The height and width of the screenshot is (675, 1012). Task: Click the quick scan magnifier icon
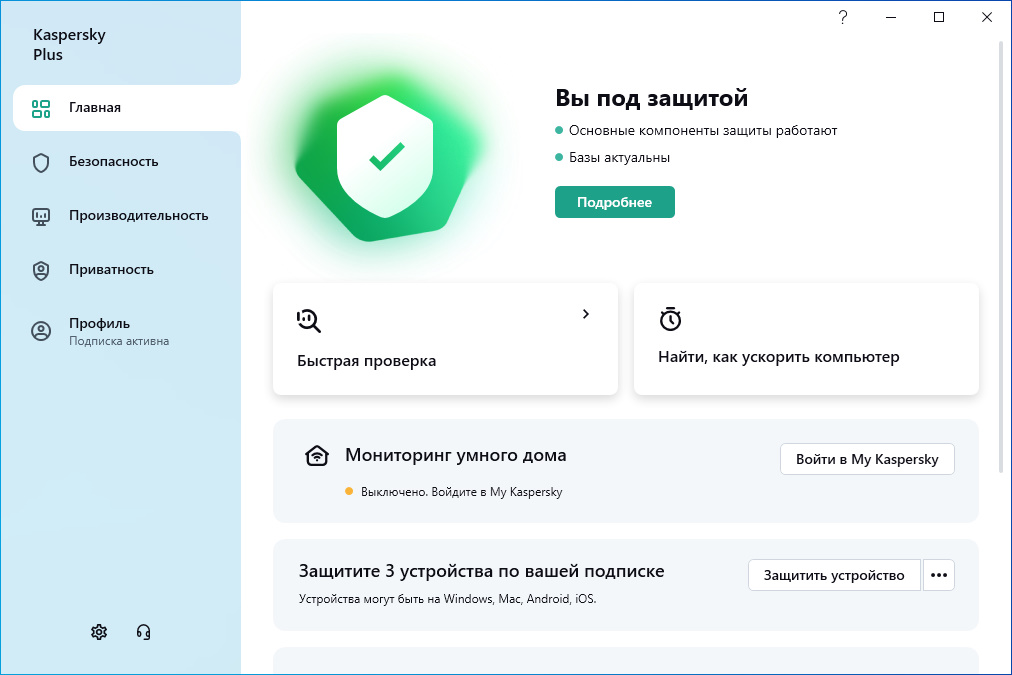point(309,321)
